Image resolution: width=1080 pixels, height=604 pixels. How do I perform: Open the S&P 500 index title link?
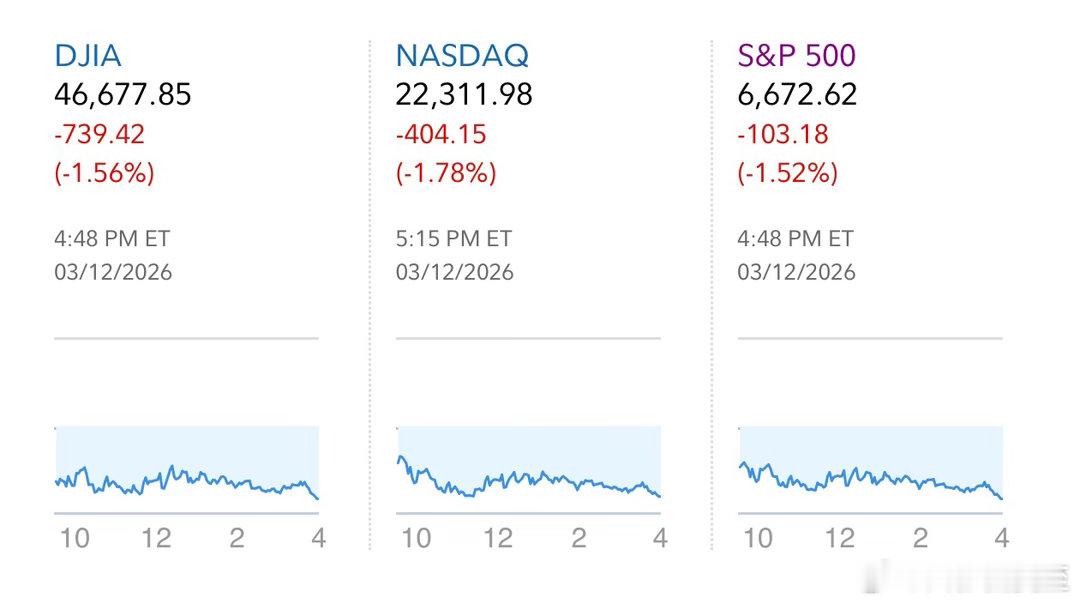(797, 55)
